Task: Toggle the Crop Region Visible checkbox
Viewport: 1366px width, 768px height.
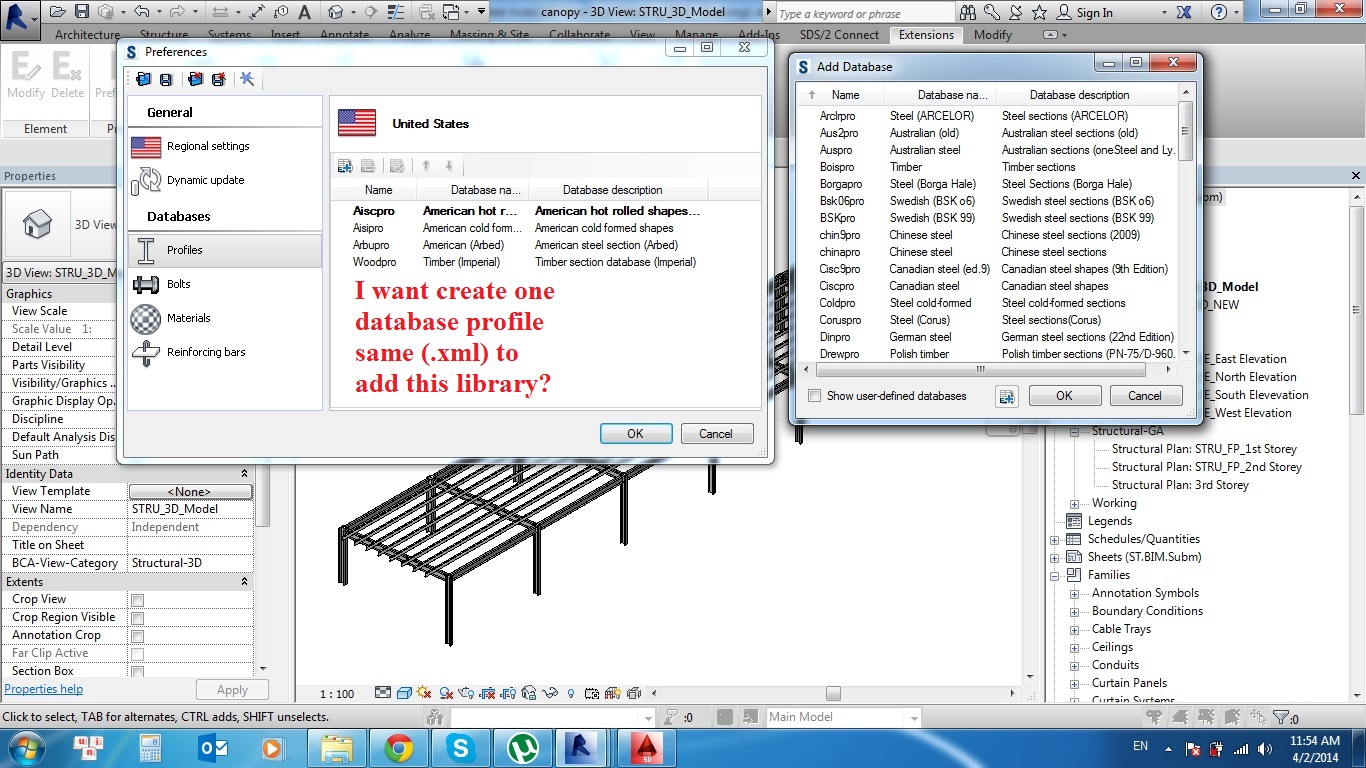Action: [x=138, y=618]
